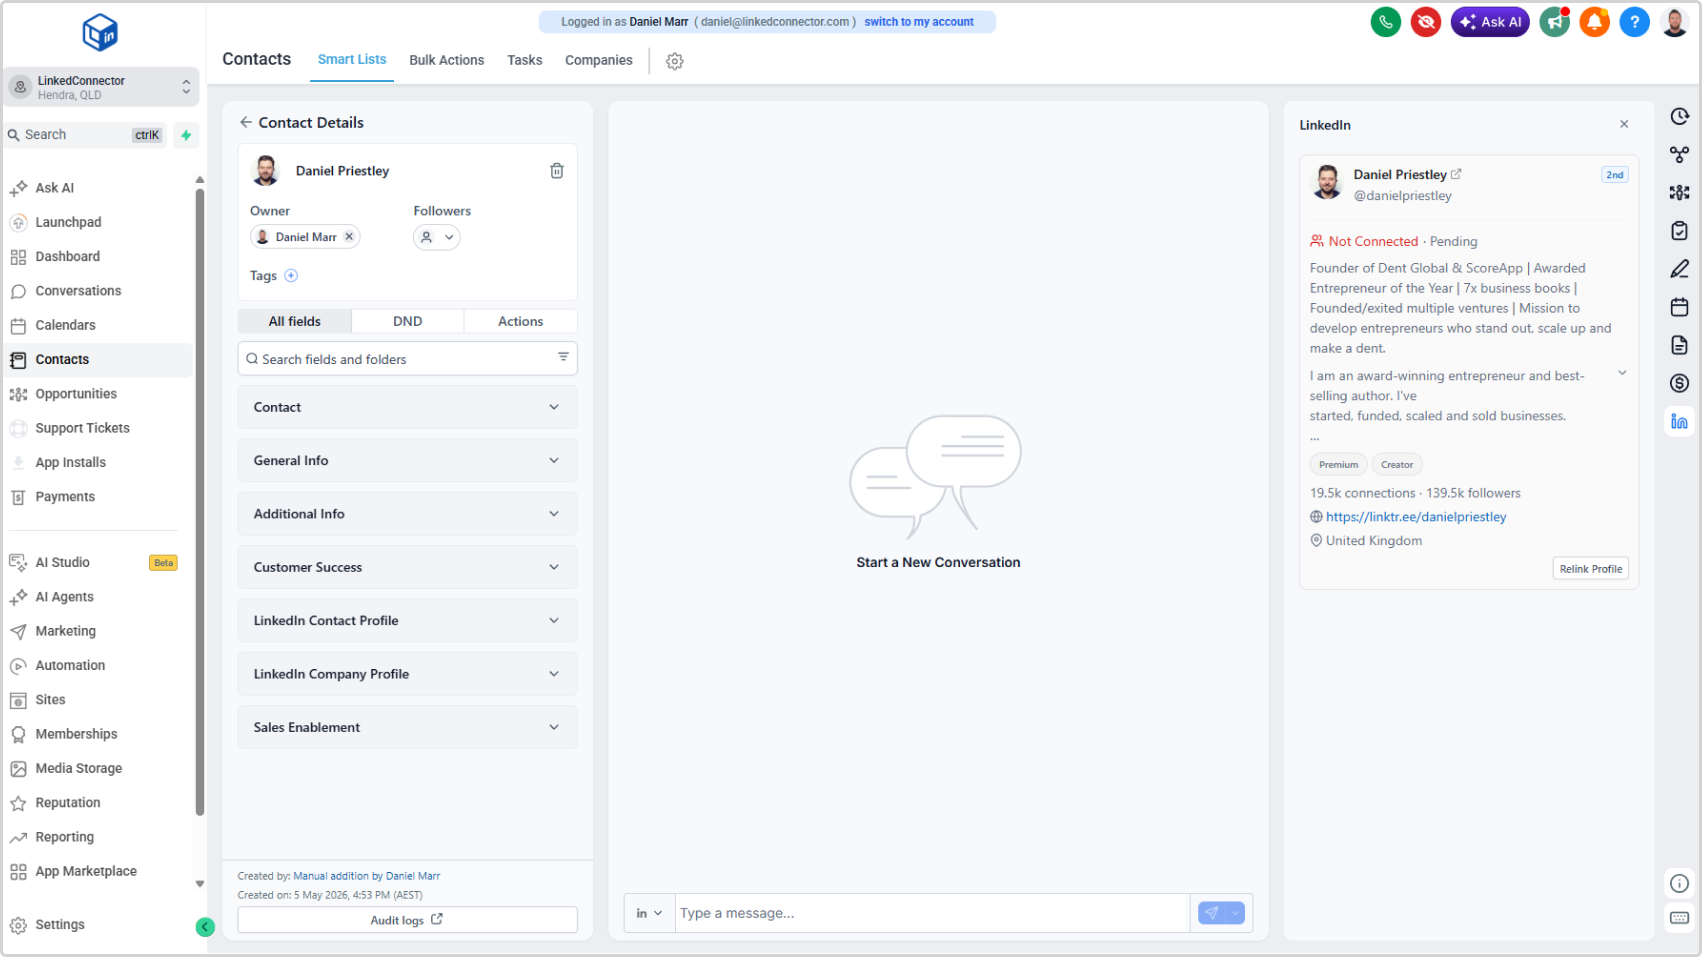Open the megaphone announcements icon
1702x957 pixels.
[1554, 22]
